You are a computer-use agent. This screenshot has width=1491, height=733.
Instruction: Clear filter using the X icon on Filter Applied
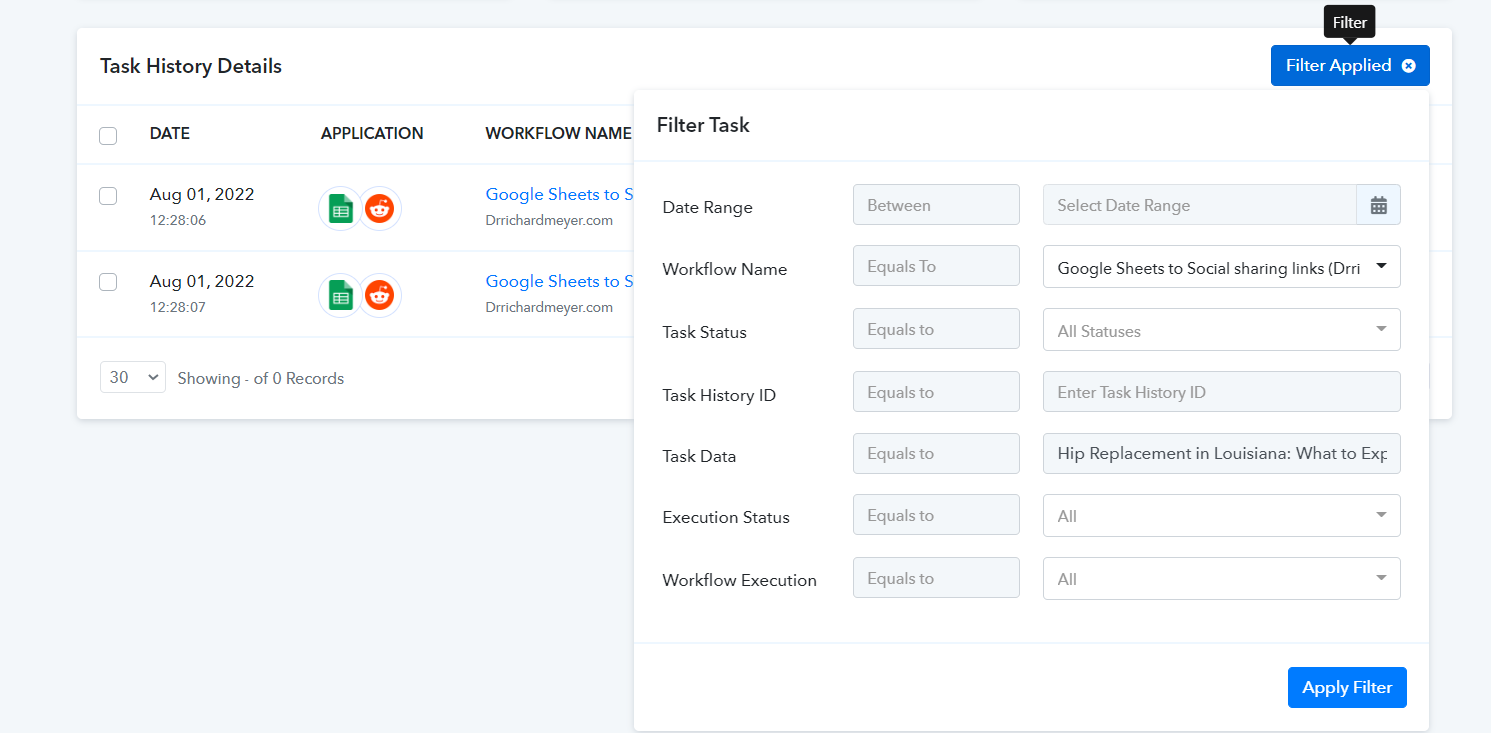point(1408,66)
